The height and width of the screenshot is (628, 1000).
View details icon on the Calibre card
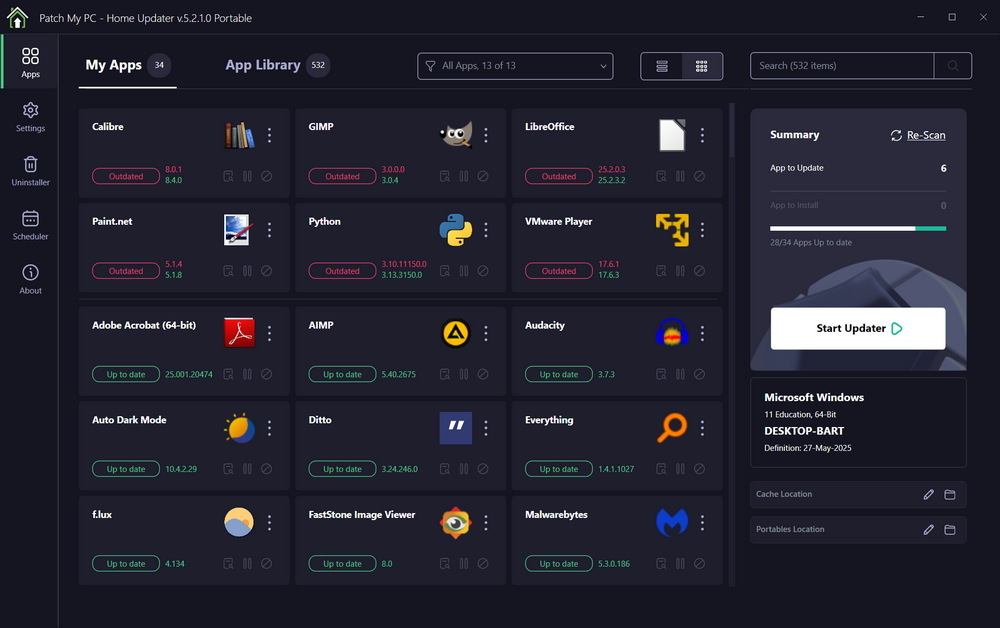228,176
